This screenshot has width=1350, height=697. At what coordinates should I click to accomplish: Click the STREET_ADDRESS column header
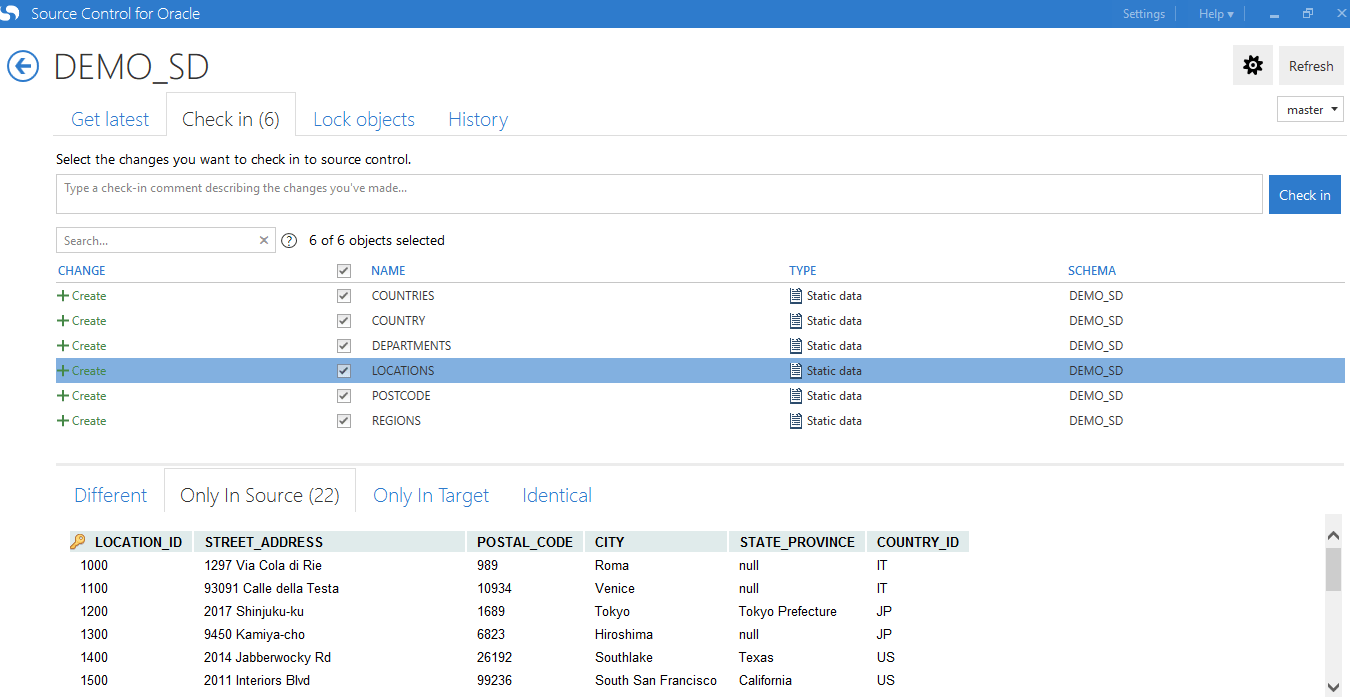click(x=329, y=542)
